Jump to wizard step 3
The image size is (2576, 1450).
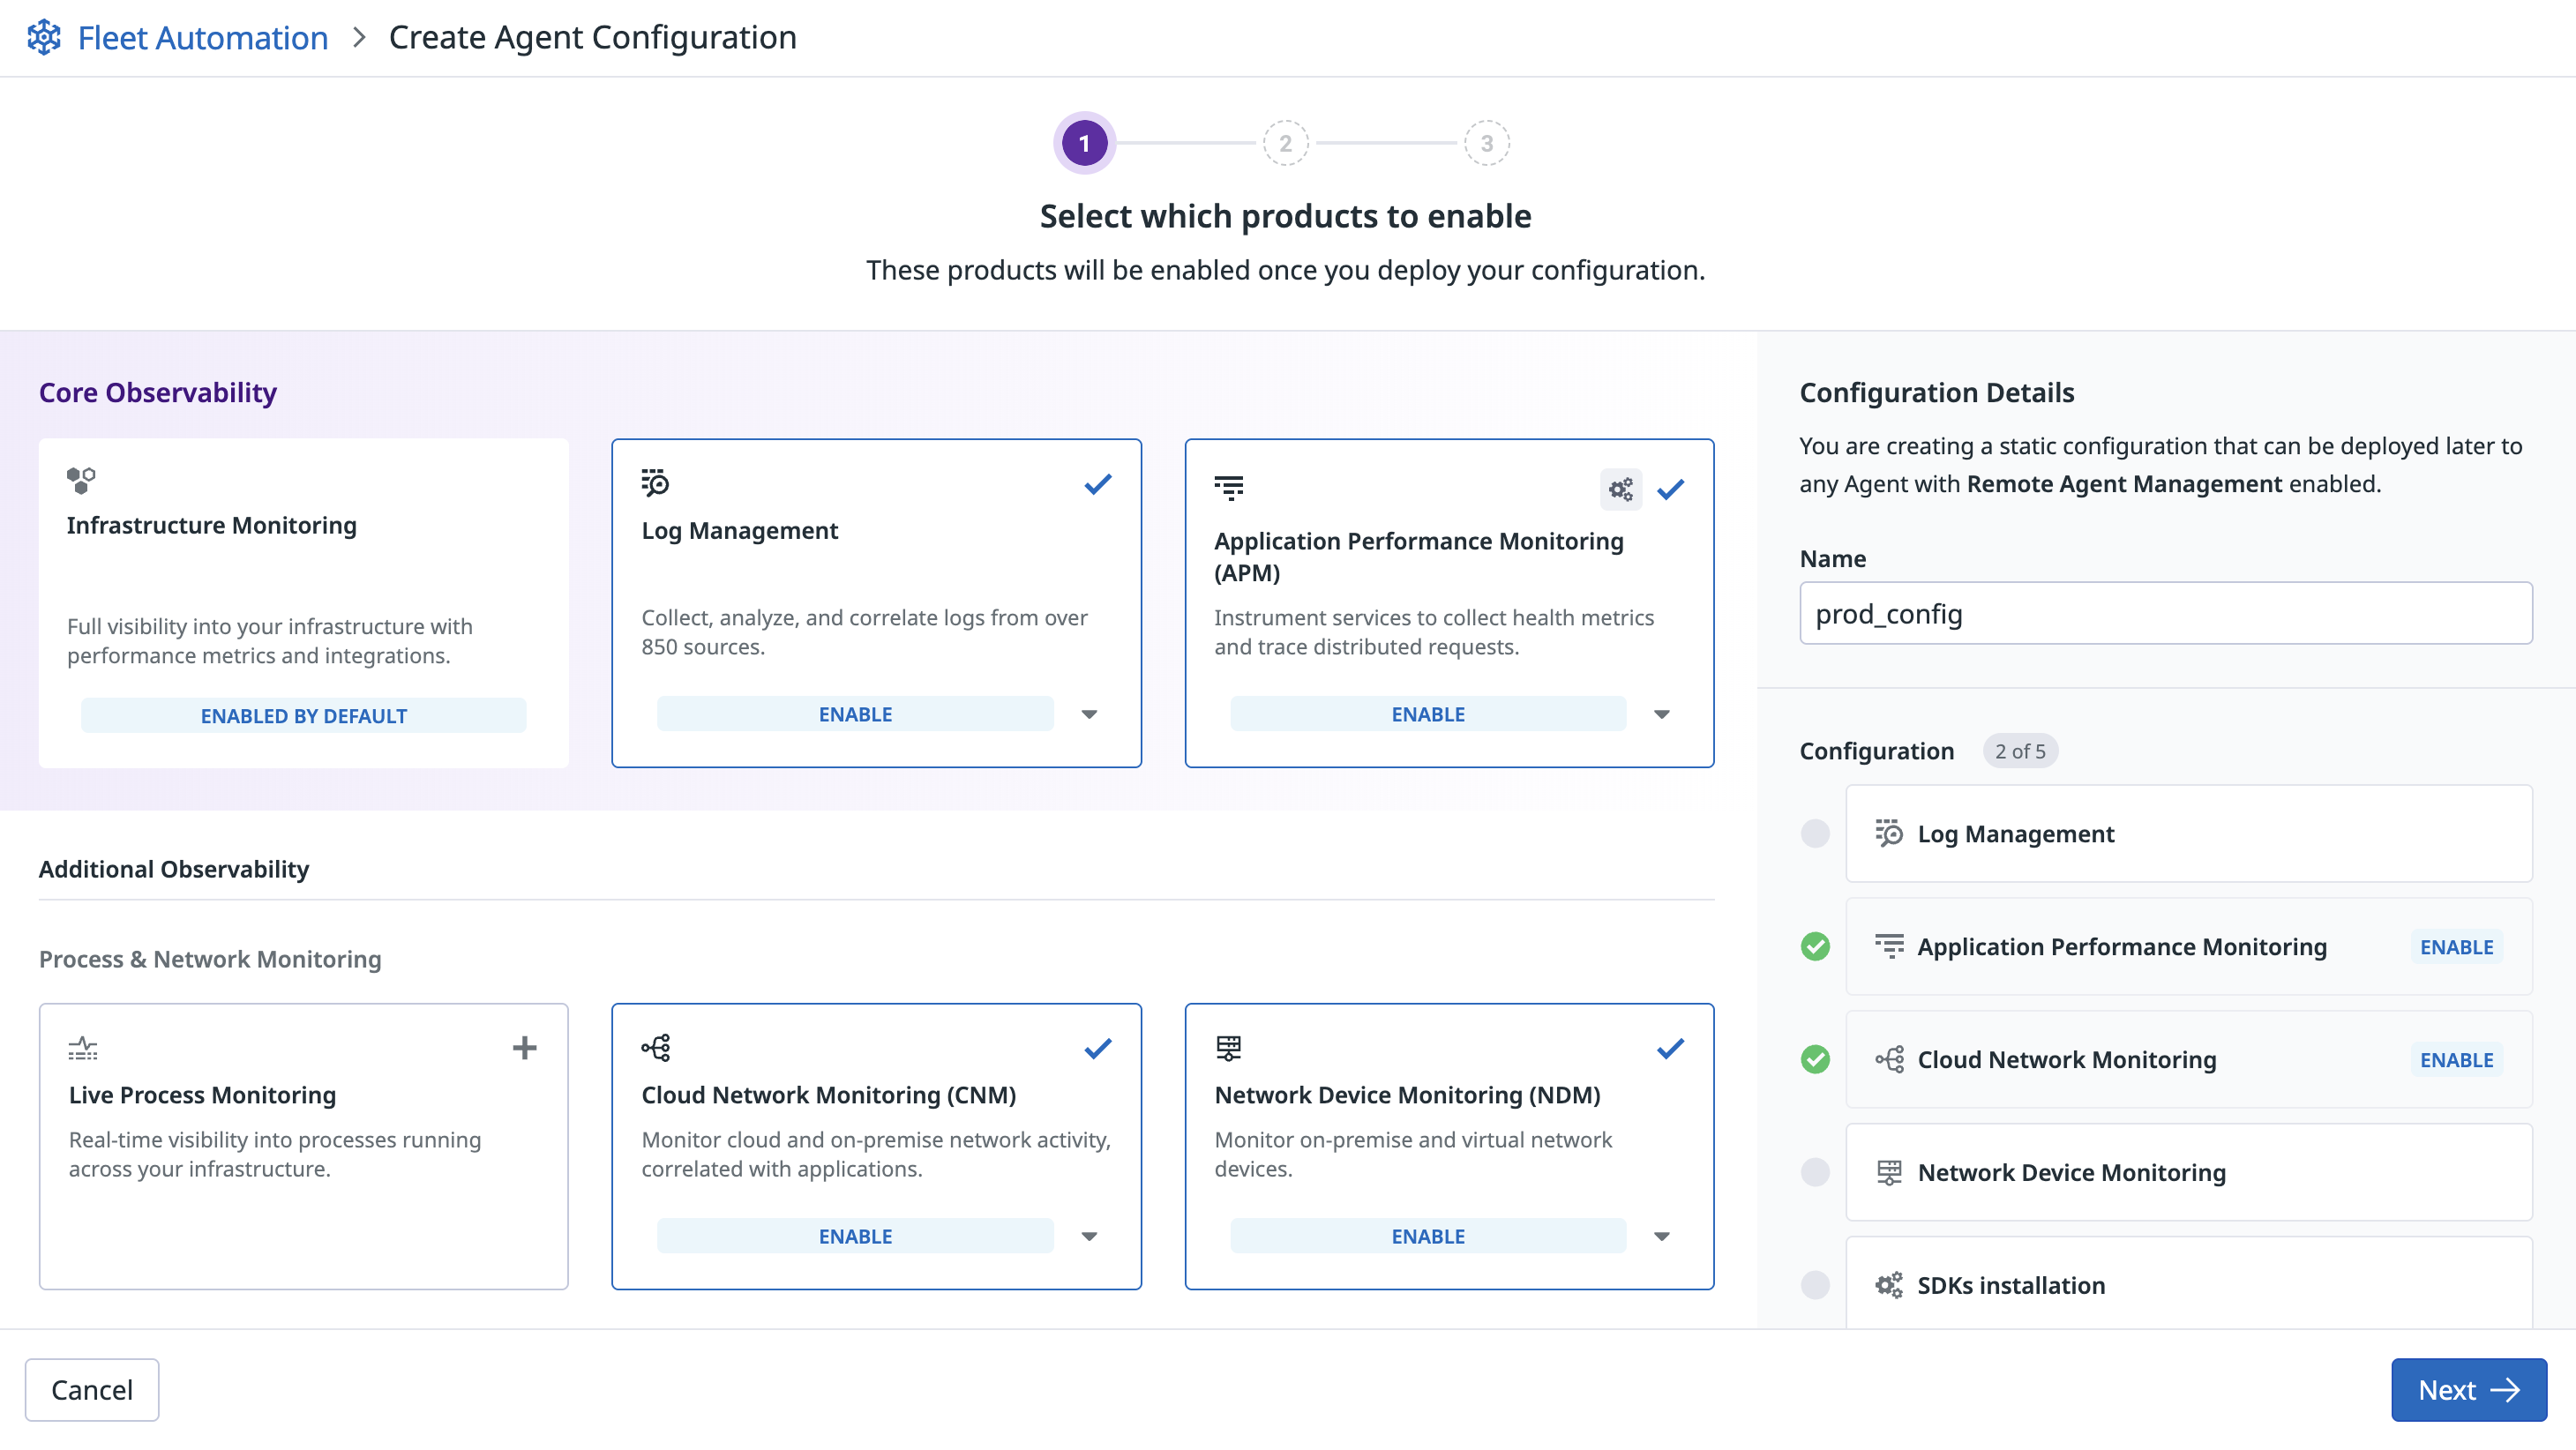click(x=1486, y=143)
